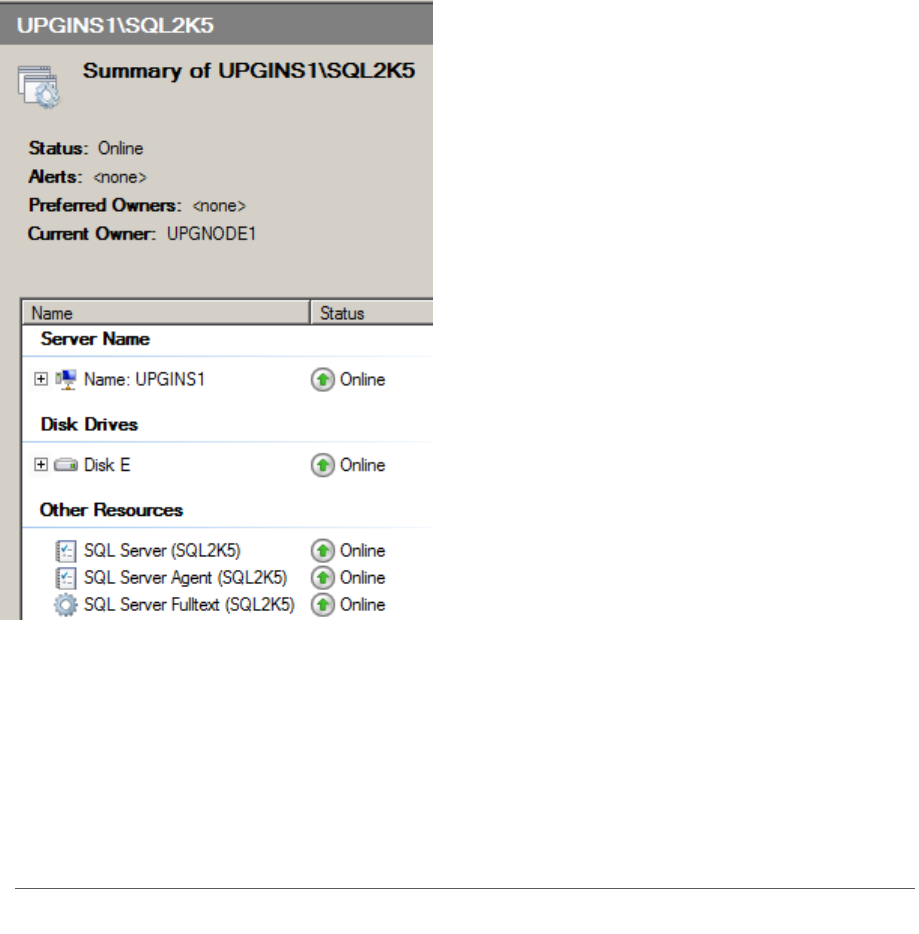Image resolution: width=919 pixels, height=934 pixels.
Task: Click the Disk Drives group heading
Action: pyautogui.click(x=89, y=425)
